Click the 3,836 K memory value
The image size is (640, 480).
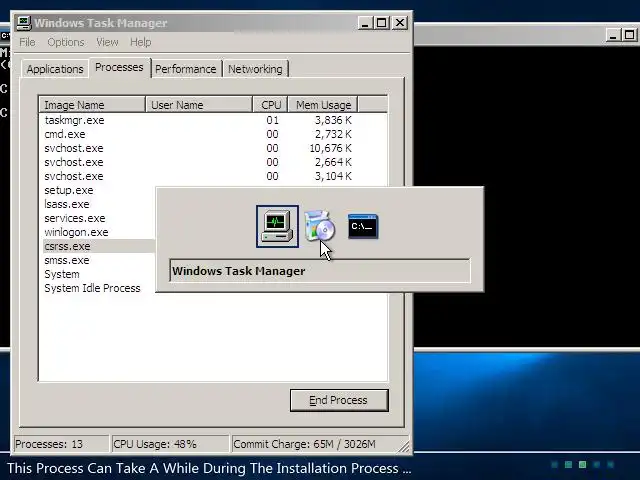tap(333, 120)
